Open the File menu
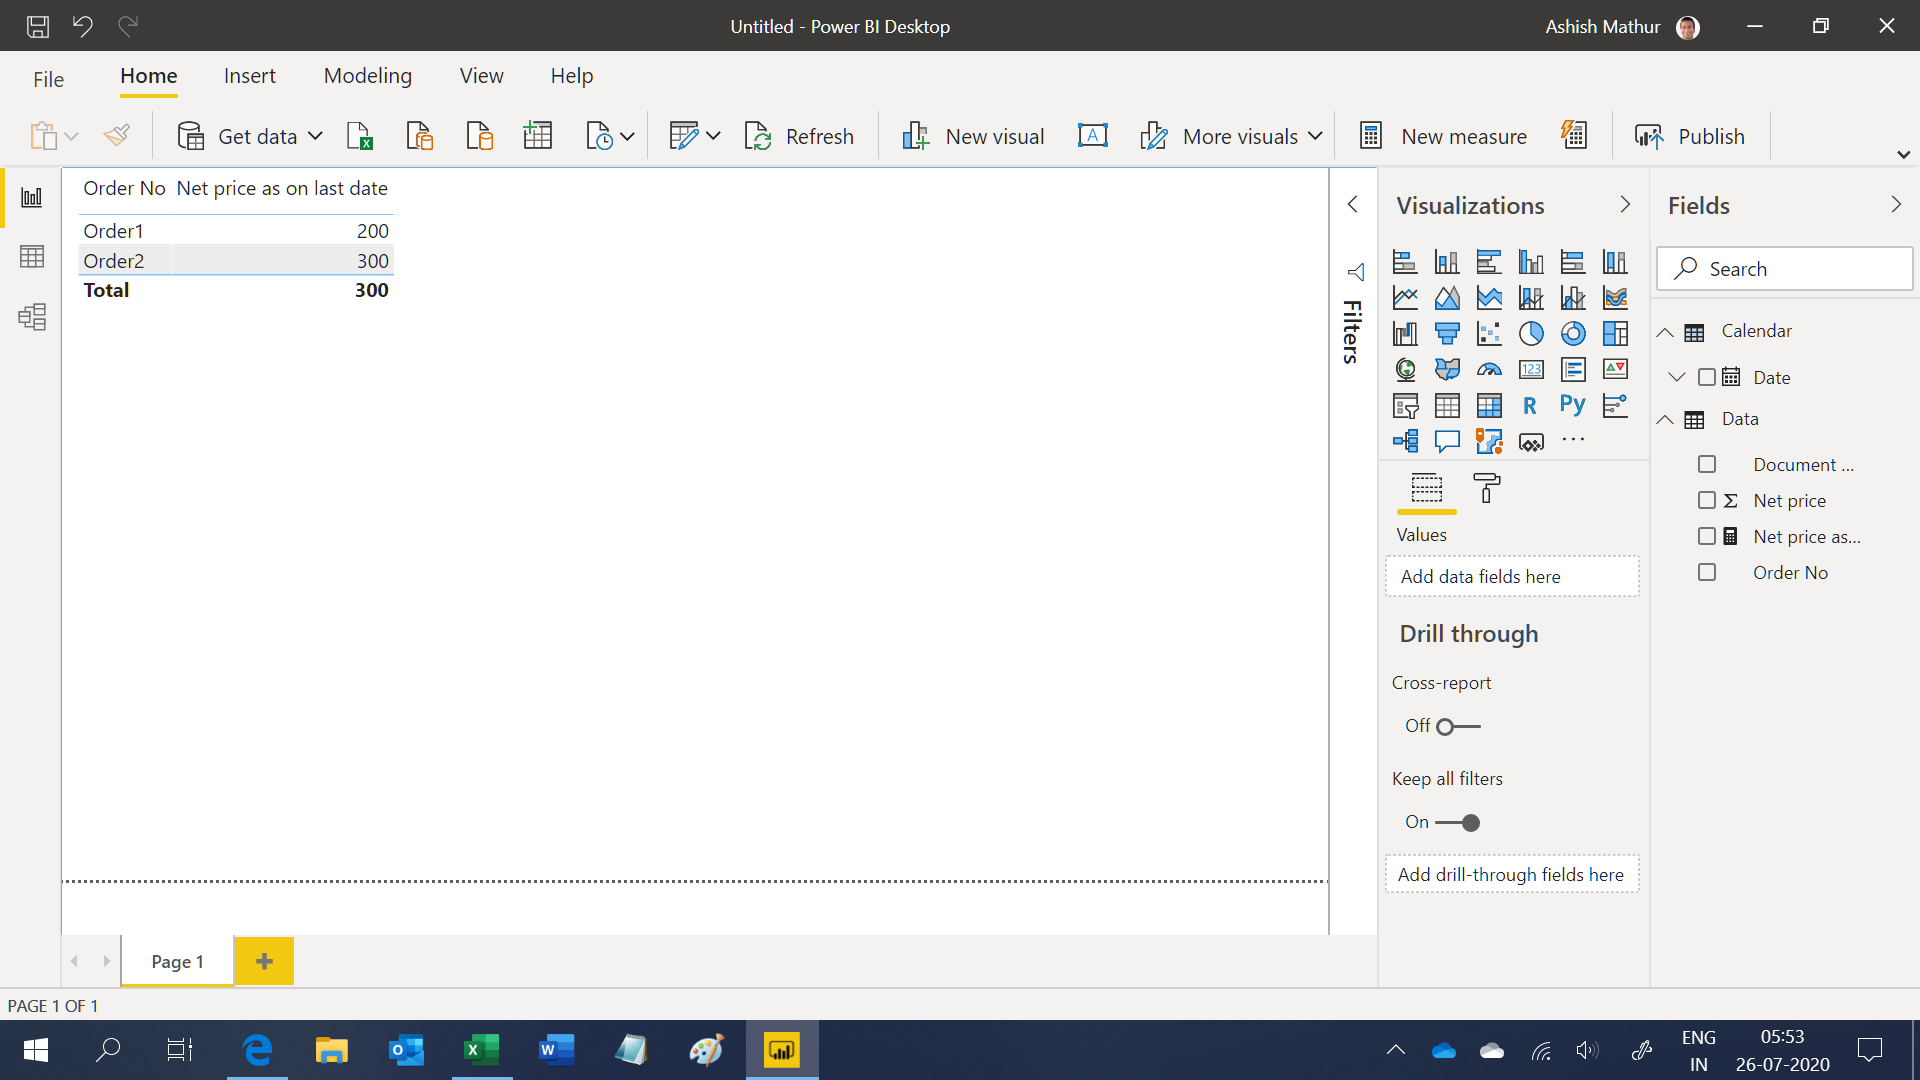 pos(48,79)
